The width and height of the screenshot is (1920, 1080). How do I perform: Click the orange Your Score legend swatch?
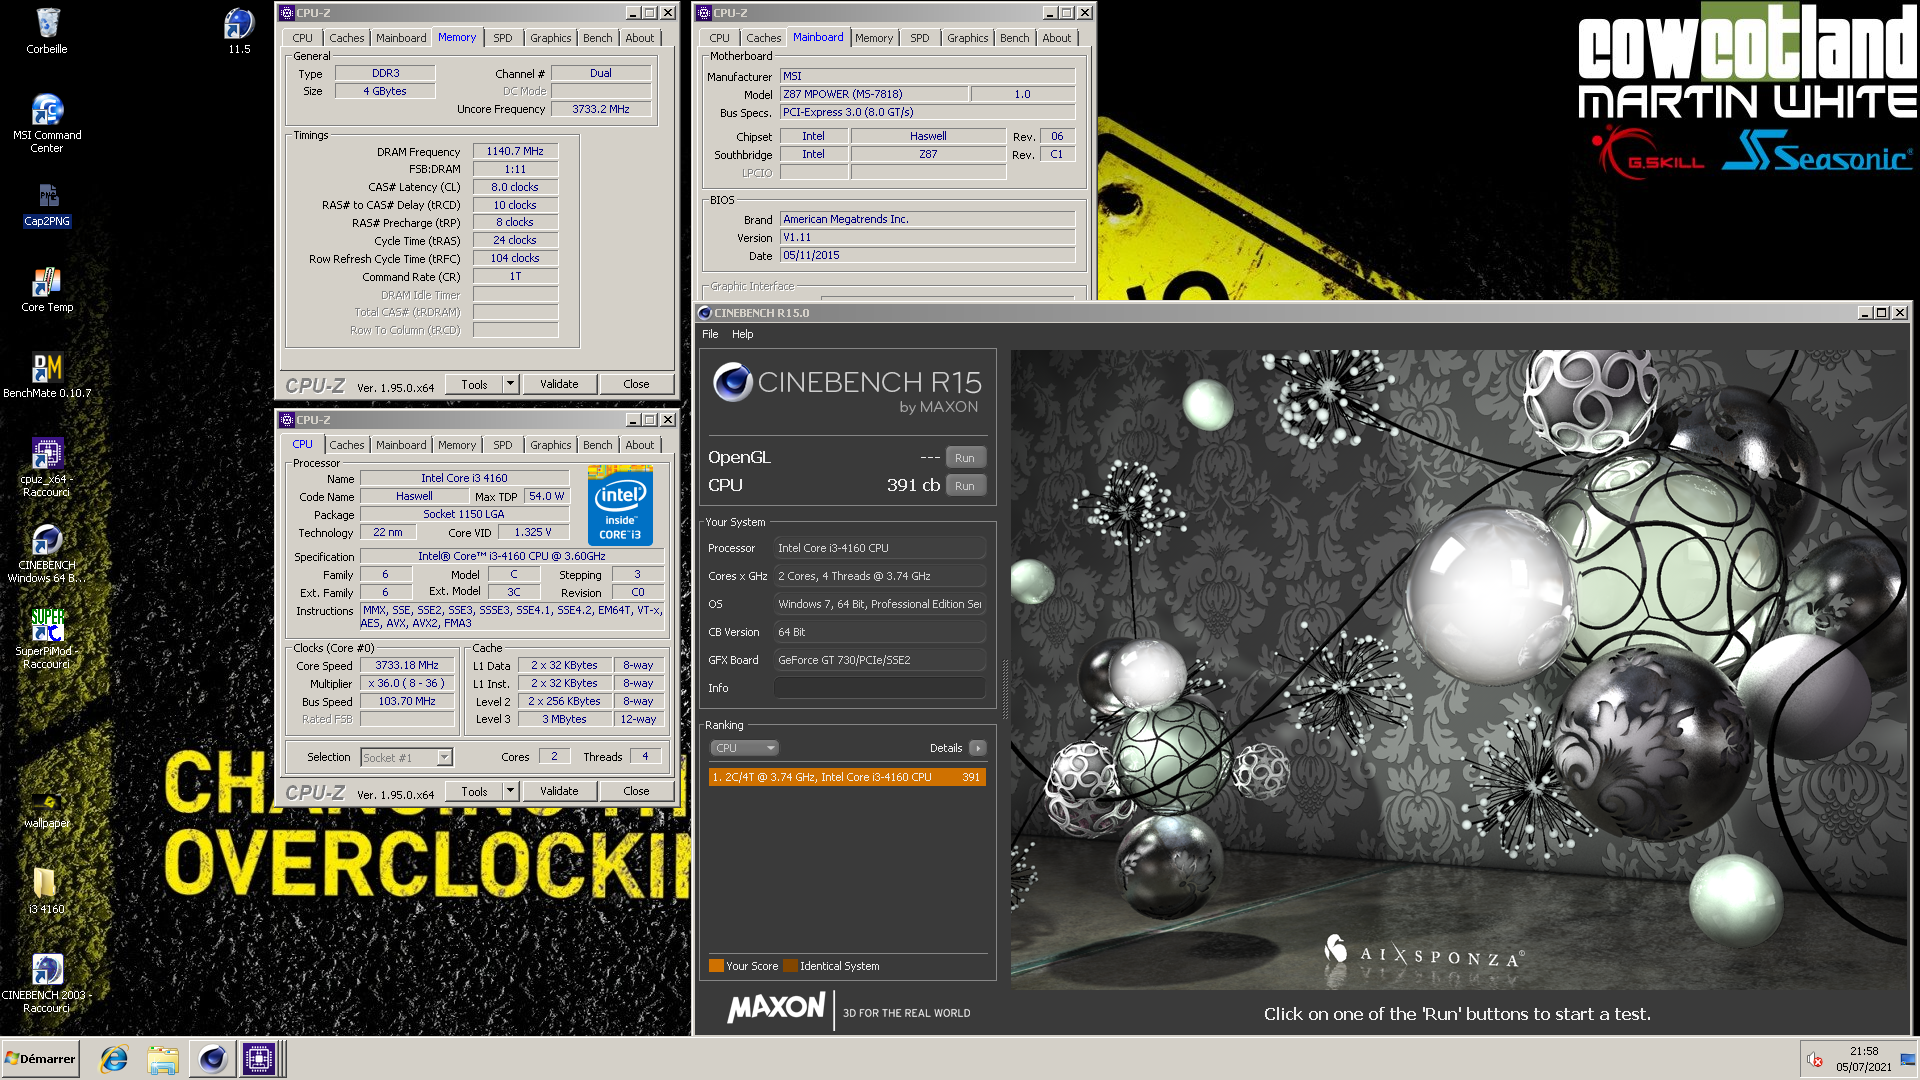click(716, 966)
